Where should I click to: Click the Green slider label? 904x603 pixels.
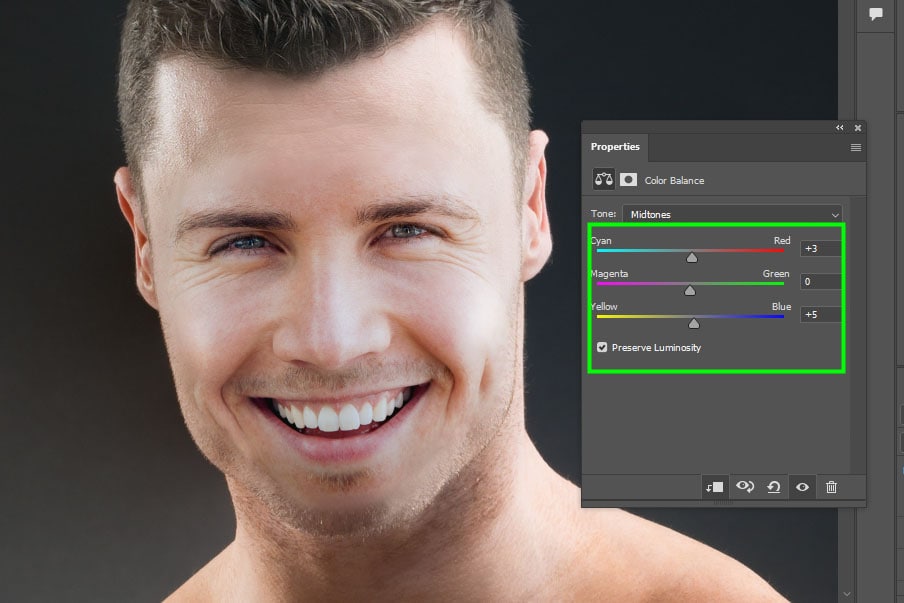(x=776, y=273)
